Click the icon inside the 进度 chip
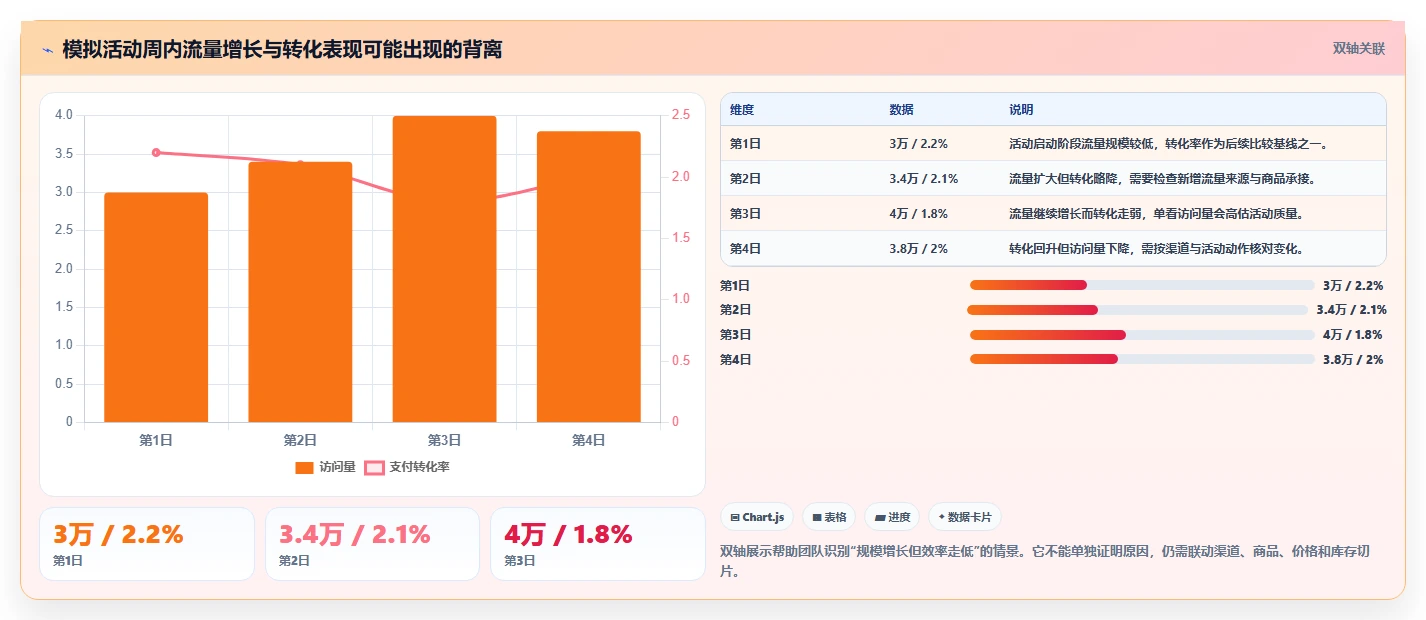Viewport: 1426px width, 620px height. pyautogui.click(x=880, y=518)
